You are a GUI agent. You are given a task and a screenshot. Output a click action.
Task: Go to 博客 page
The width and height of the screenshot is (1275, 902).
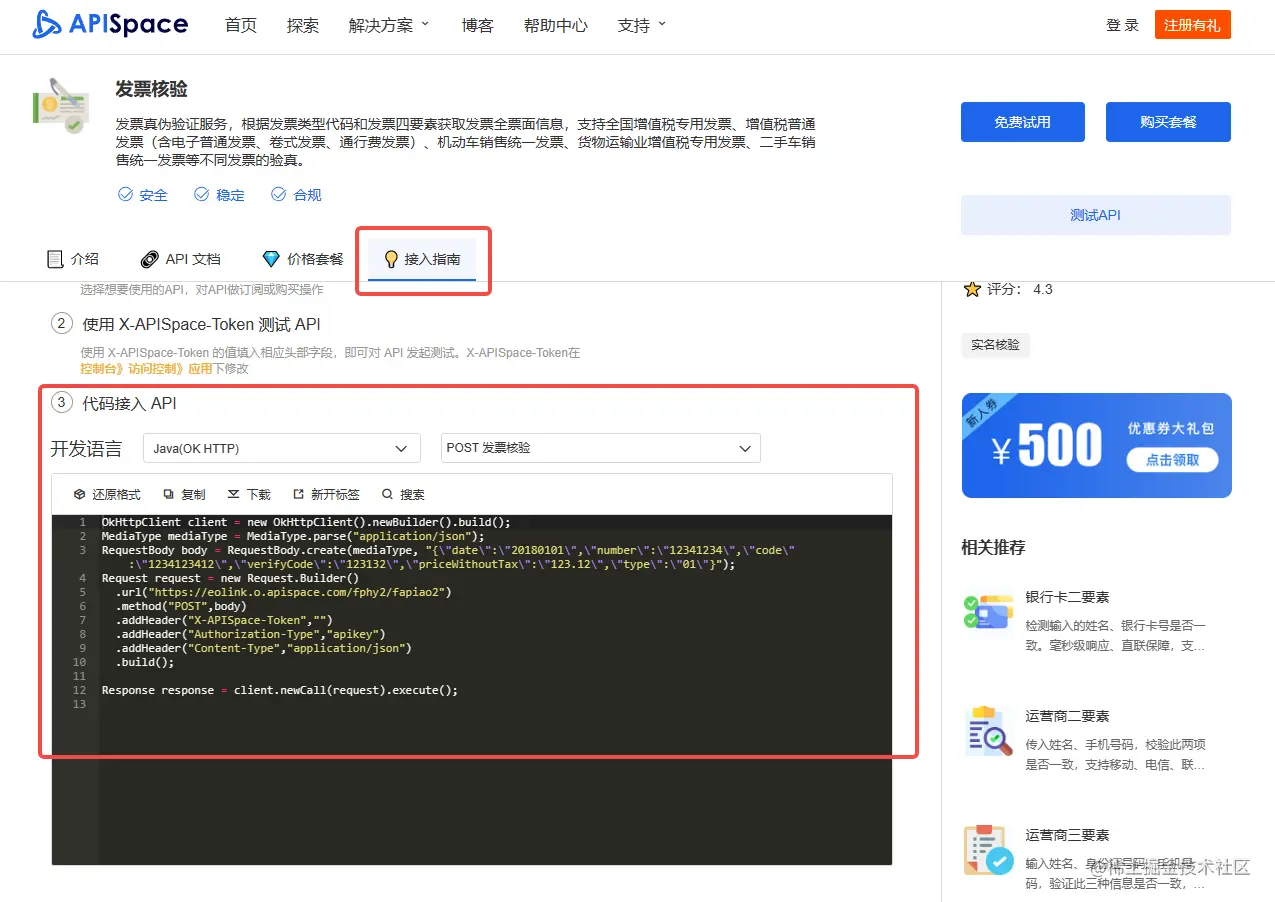pos(478,26)
